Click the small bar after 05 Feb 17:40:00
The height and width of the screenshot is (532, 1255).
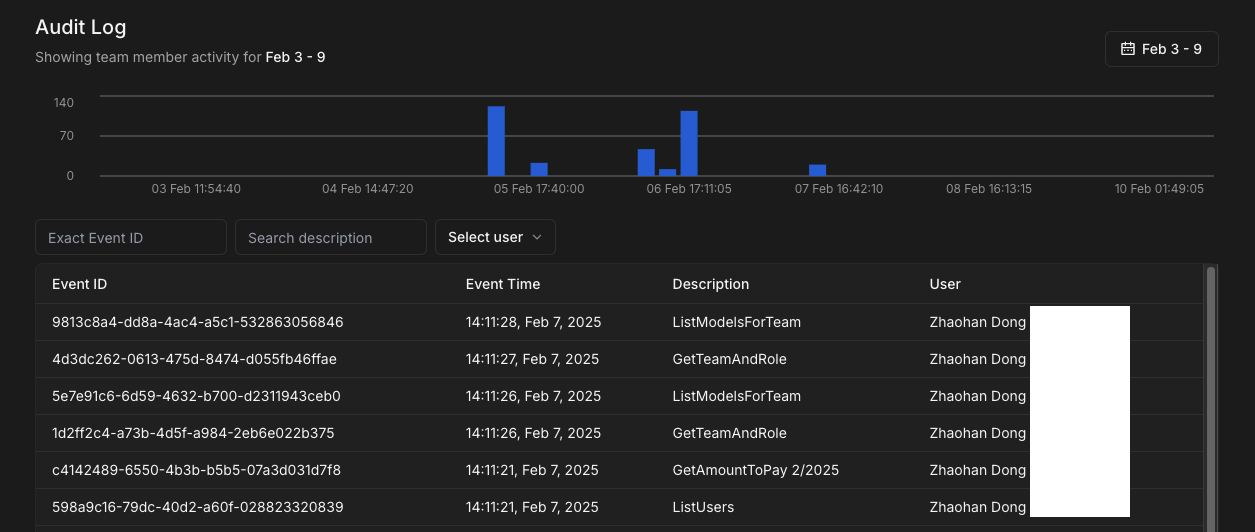click(x=539, y=169)
